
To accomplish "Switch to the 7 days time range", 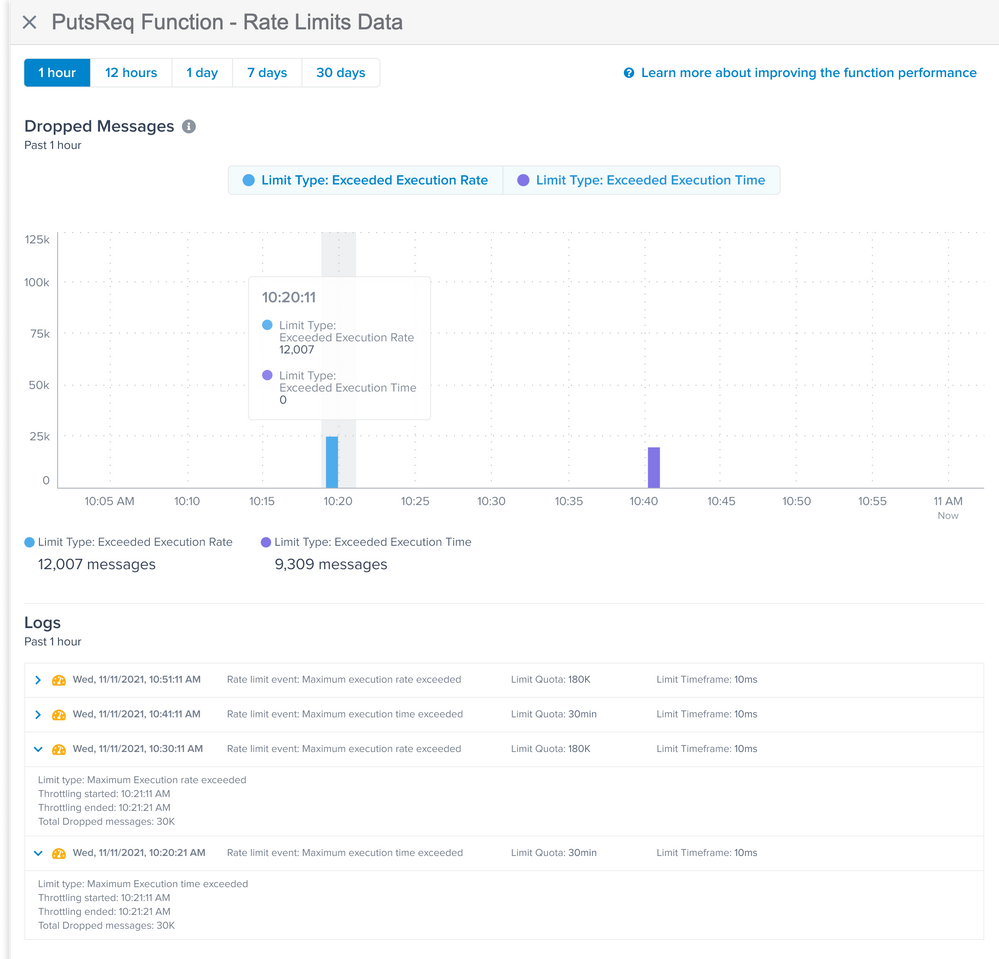I will pos(267,73).
